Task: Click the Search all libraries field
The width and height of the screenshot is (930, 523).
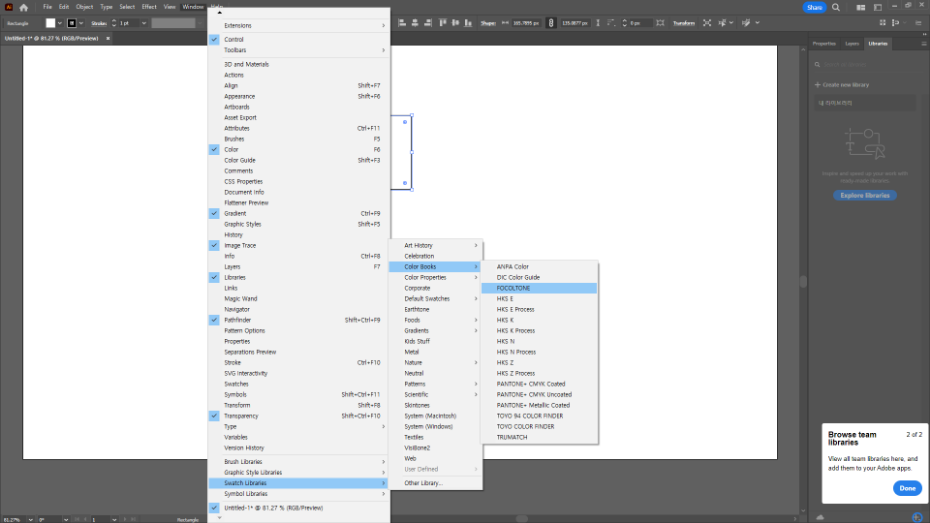Action: tap(865, 64)
